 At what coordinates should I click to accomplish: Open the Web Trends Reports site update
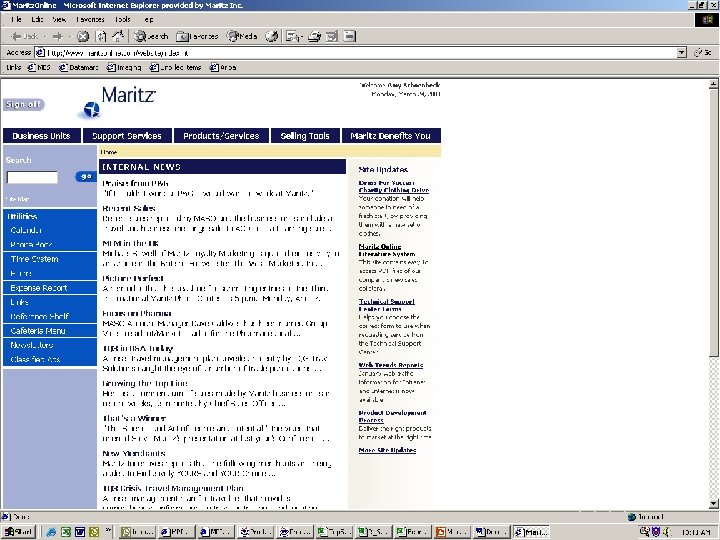(391, 366)
